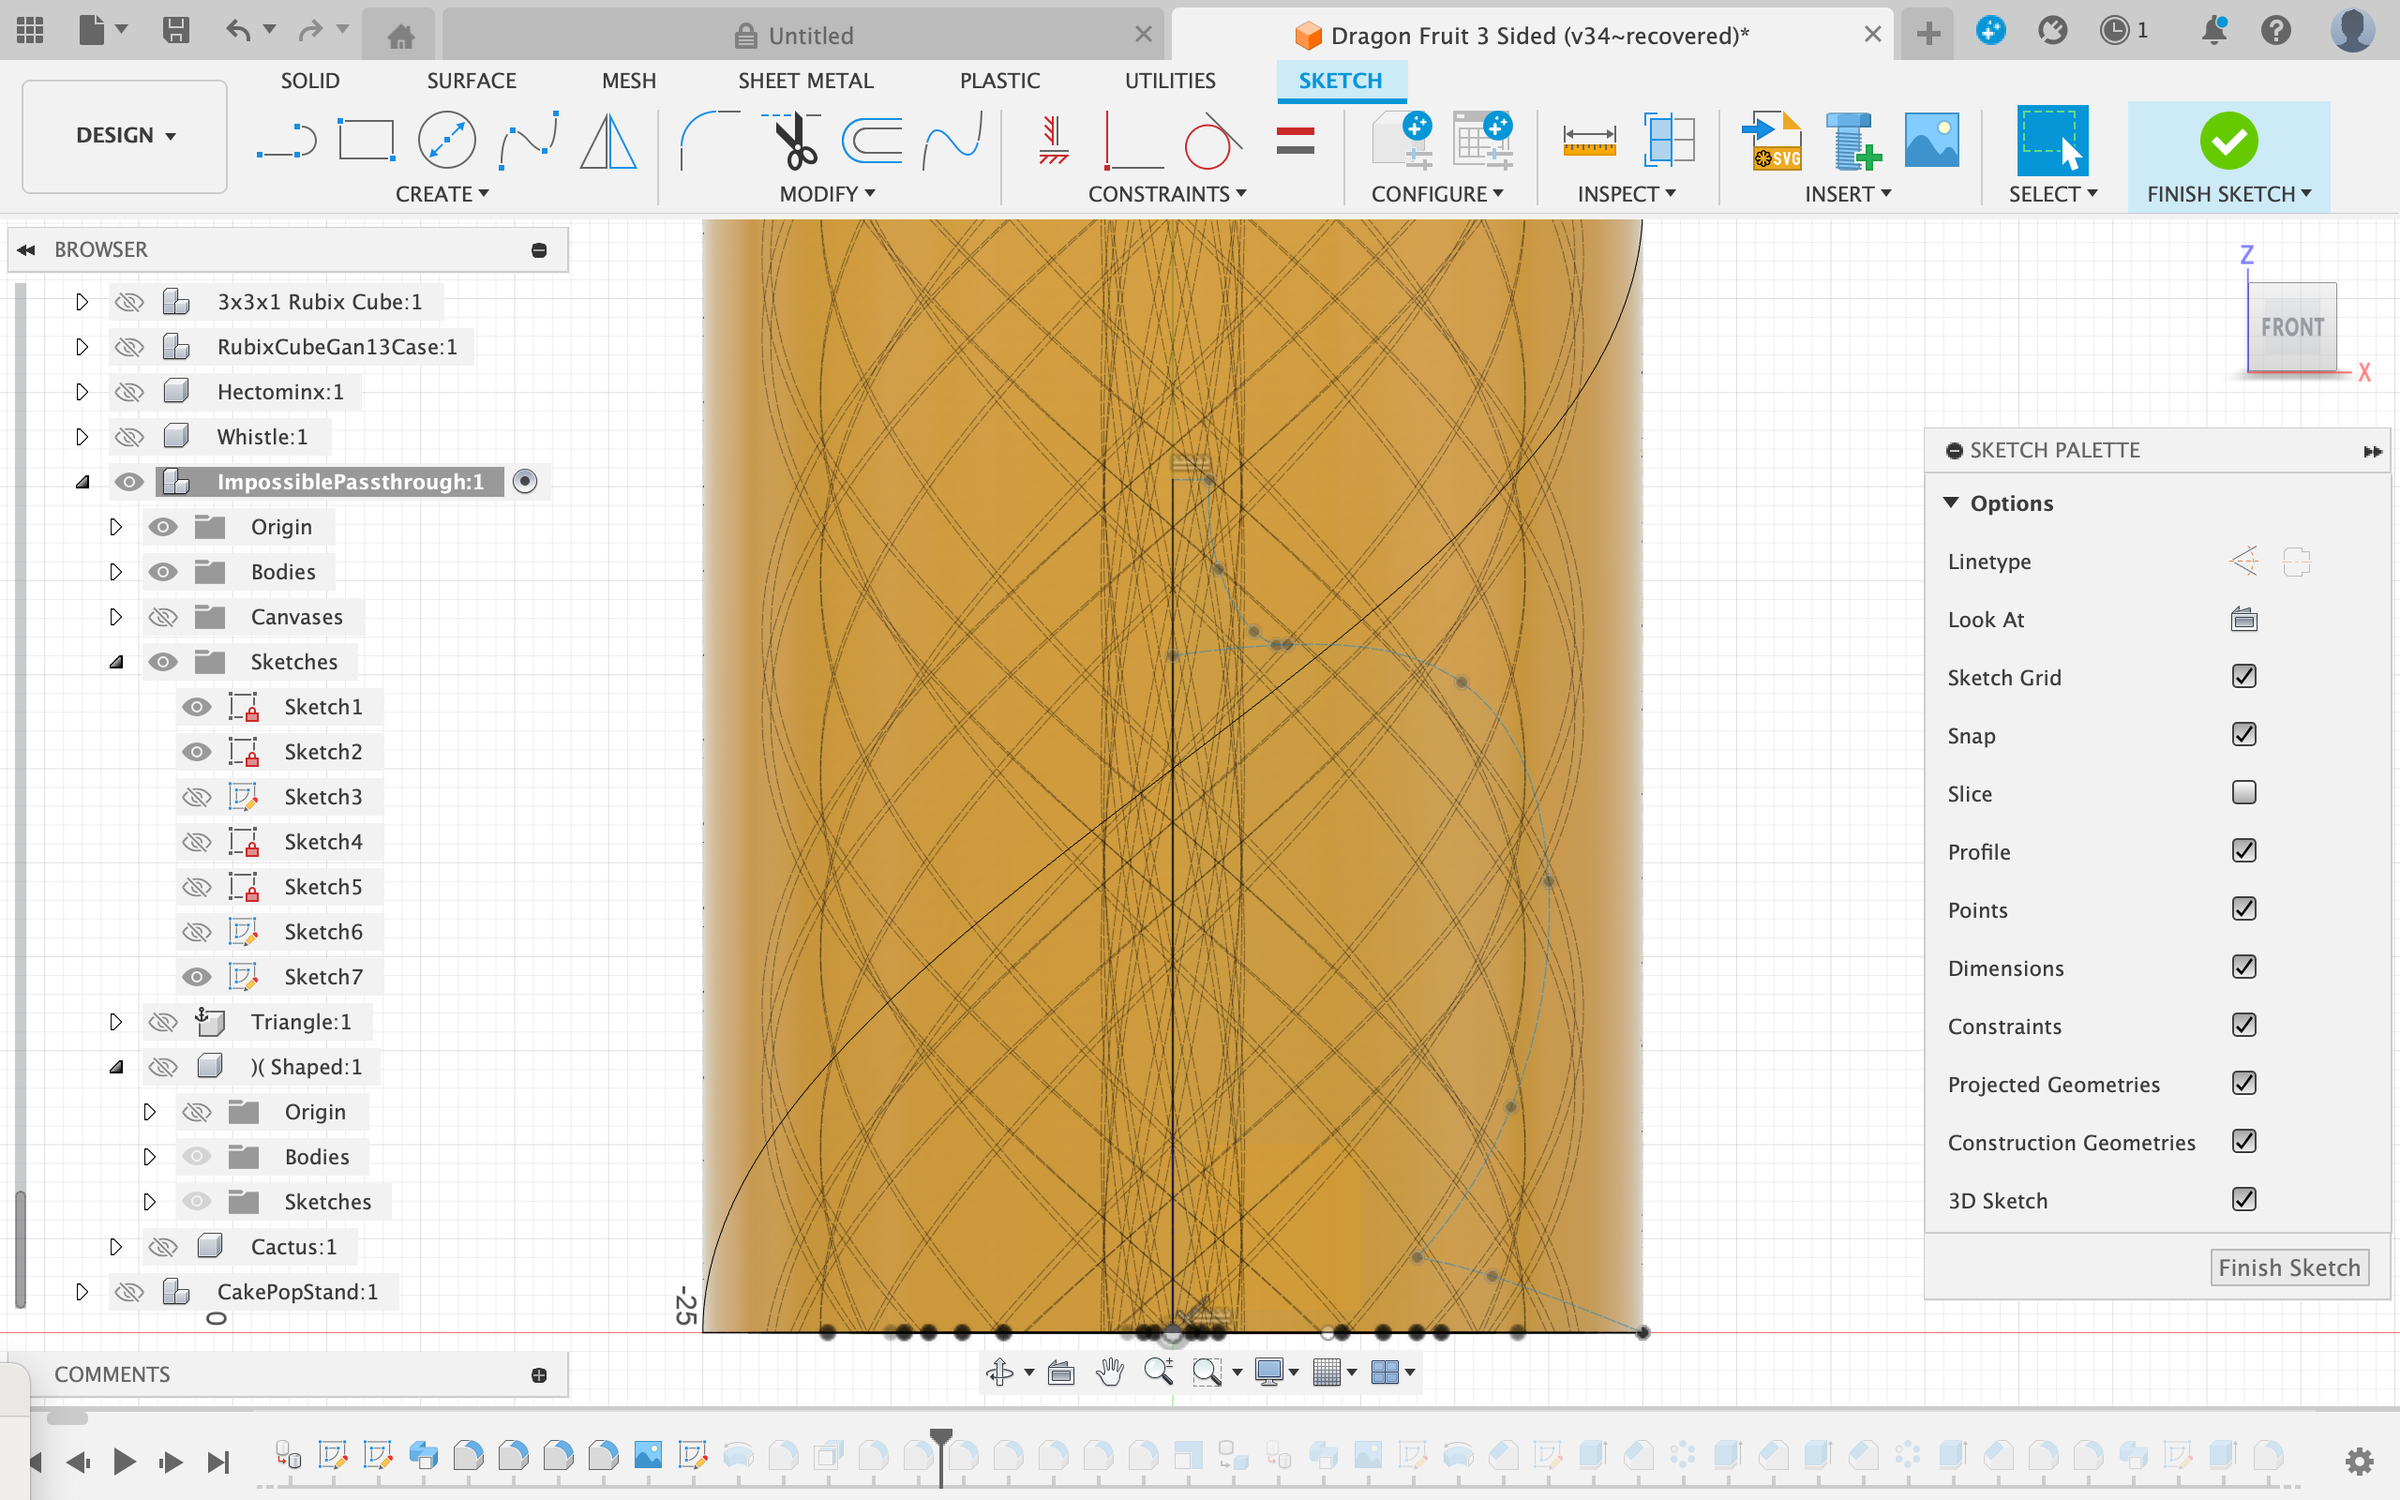Pick the Fit Point Spline tool
This screenshot has height=1500, width=2400.
[528, 141]
